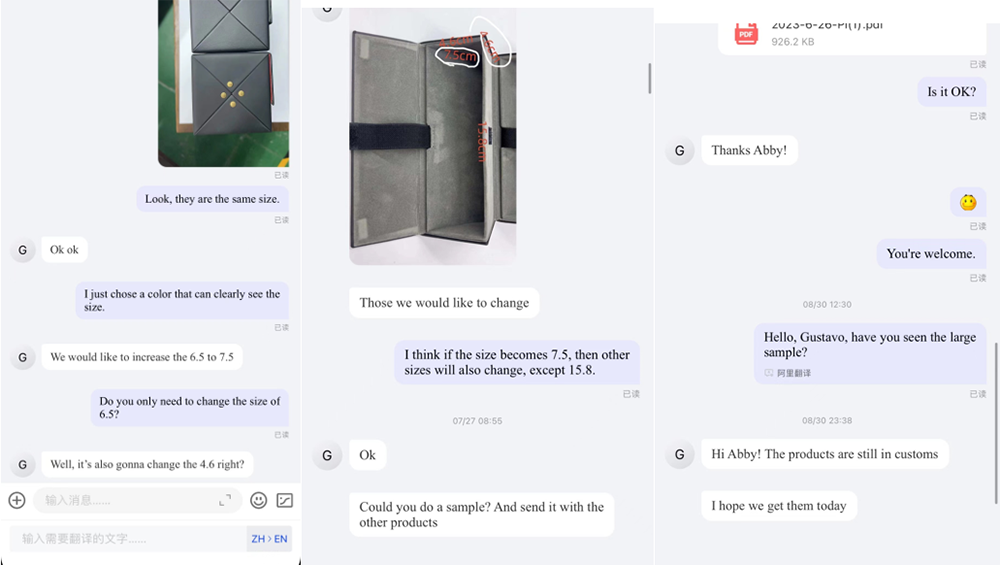1000x565 pixels.
Task: Expand the message input box icon
Action: 225,501
